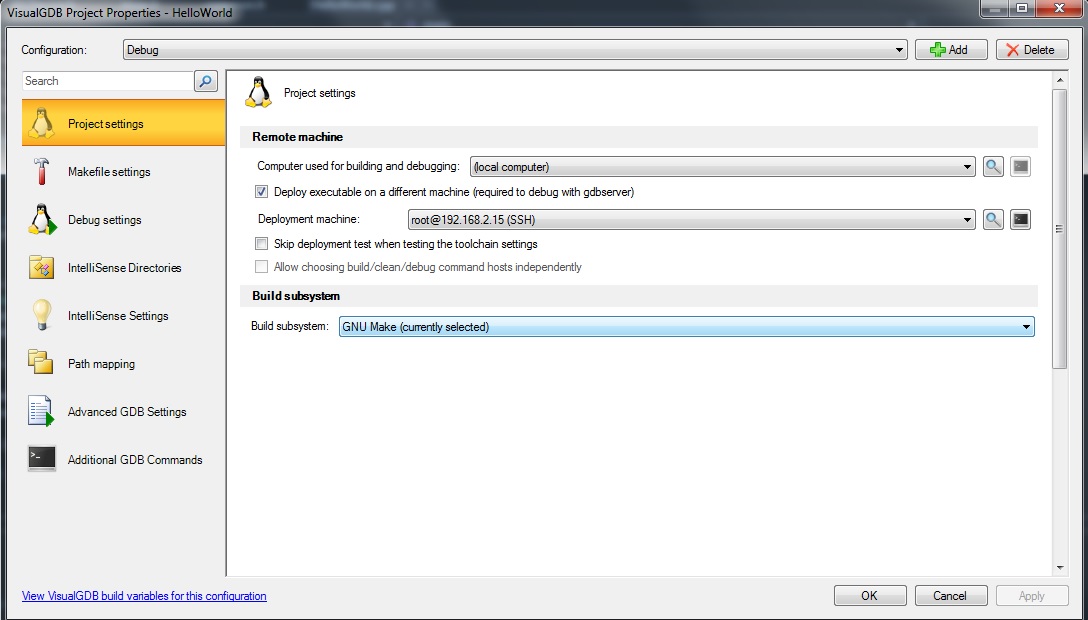The width and height of the screenshot is (1088, 620).
Task: Click the penguin icon in Project settings header
Action: tap(258, 92)
